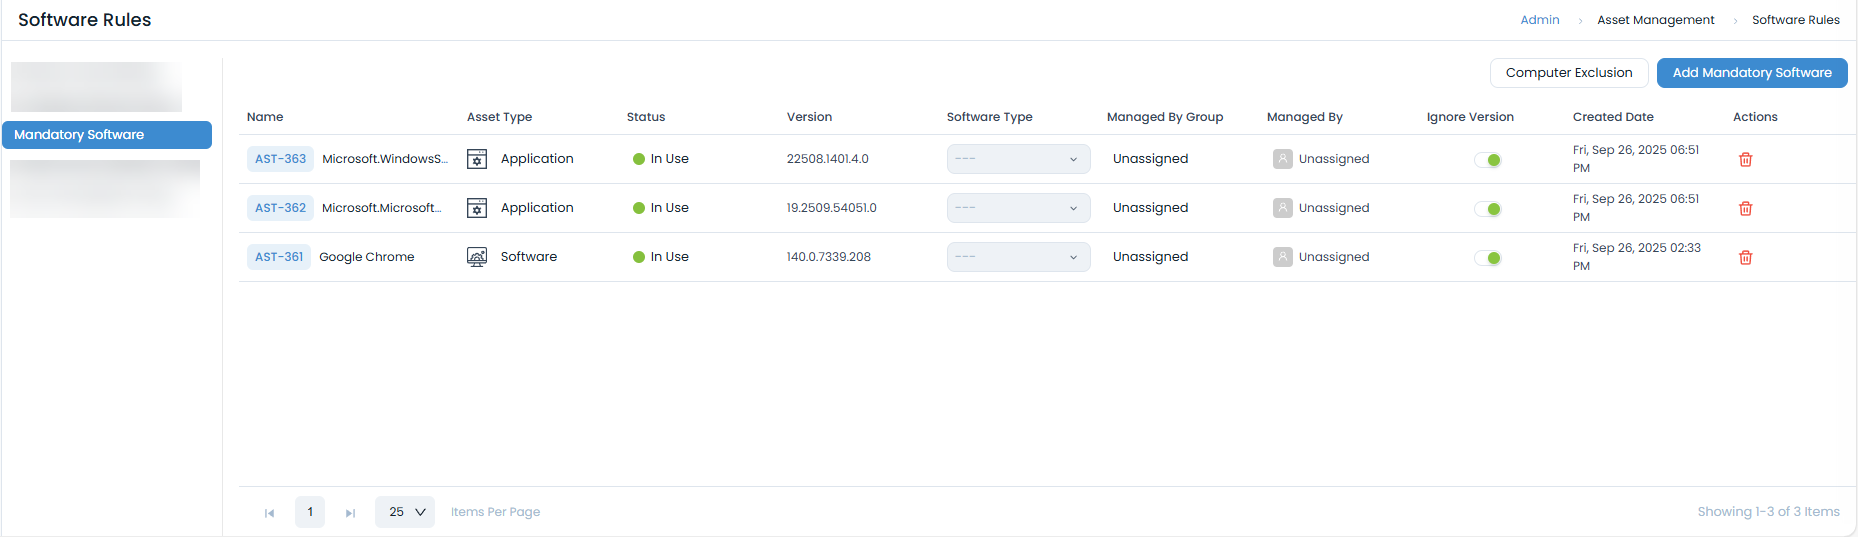Change items per page from 25
1858x537 pixels.
click(x=405, y=512)
